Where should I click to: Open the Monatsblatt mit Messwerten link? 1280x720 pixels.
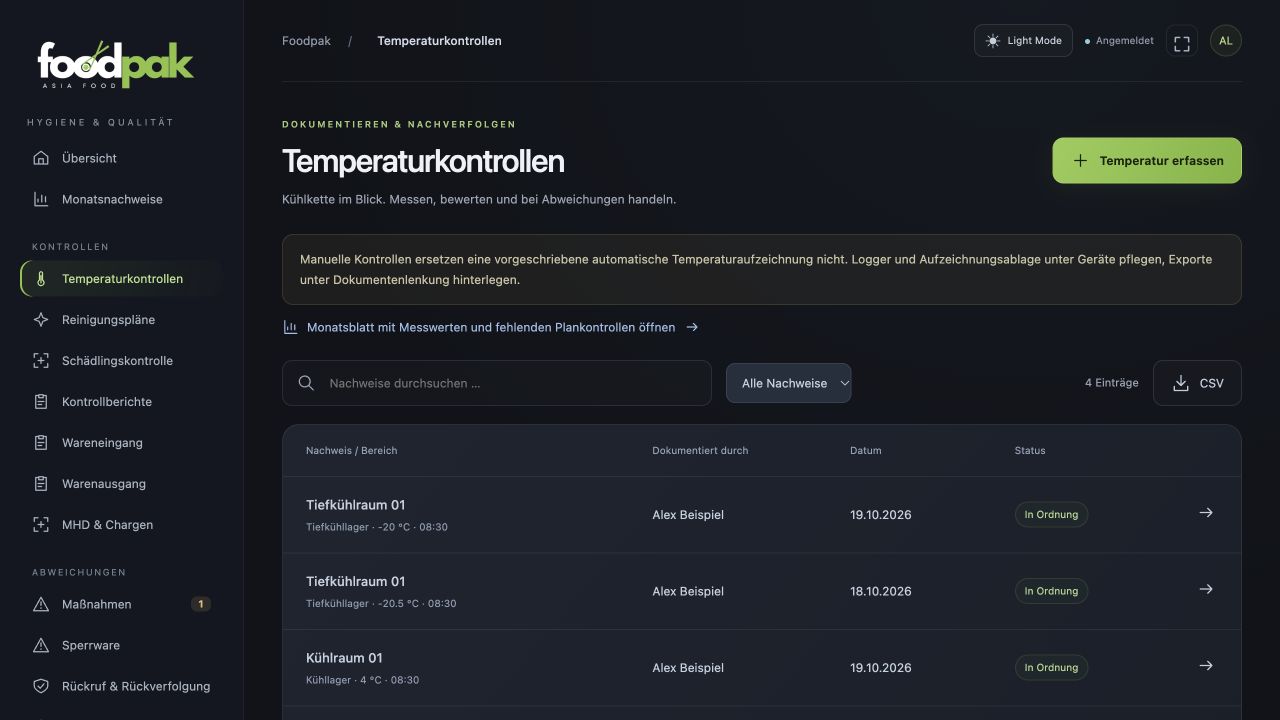(490, 327)
